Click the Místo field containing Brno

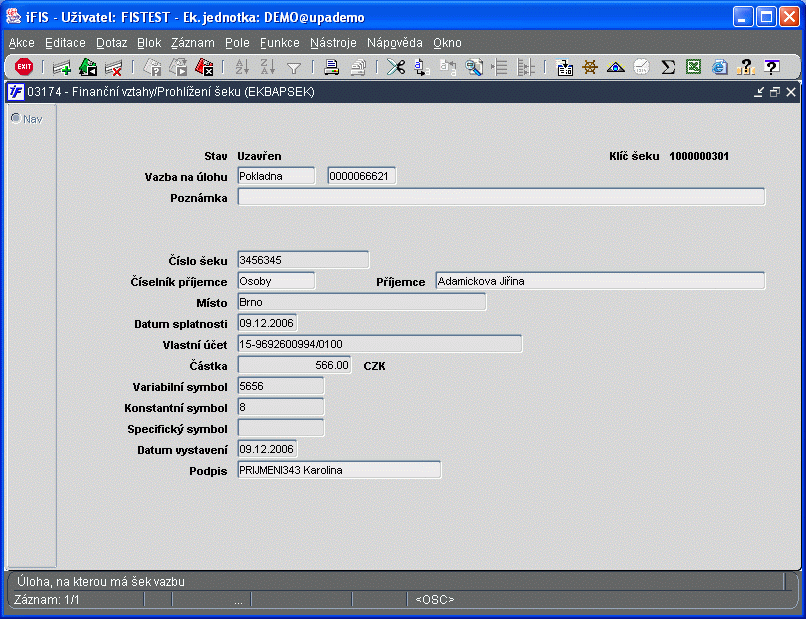(x=362, y=302)
